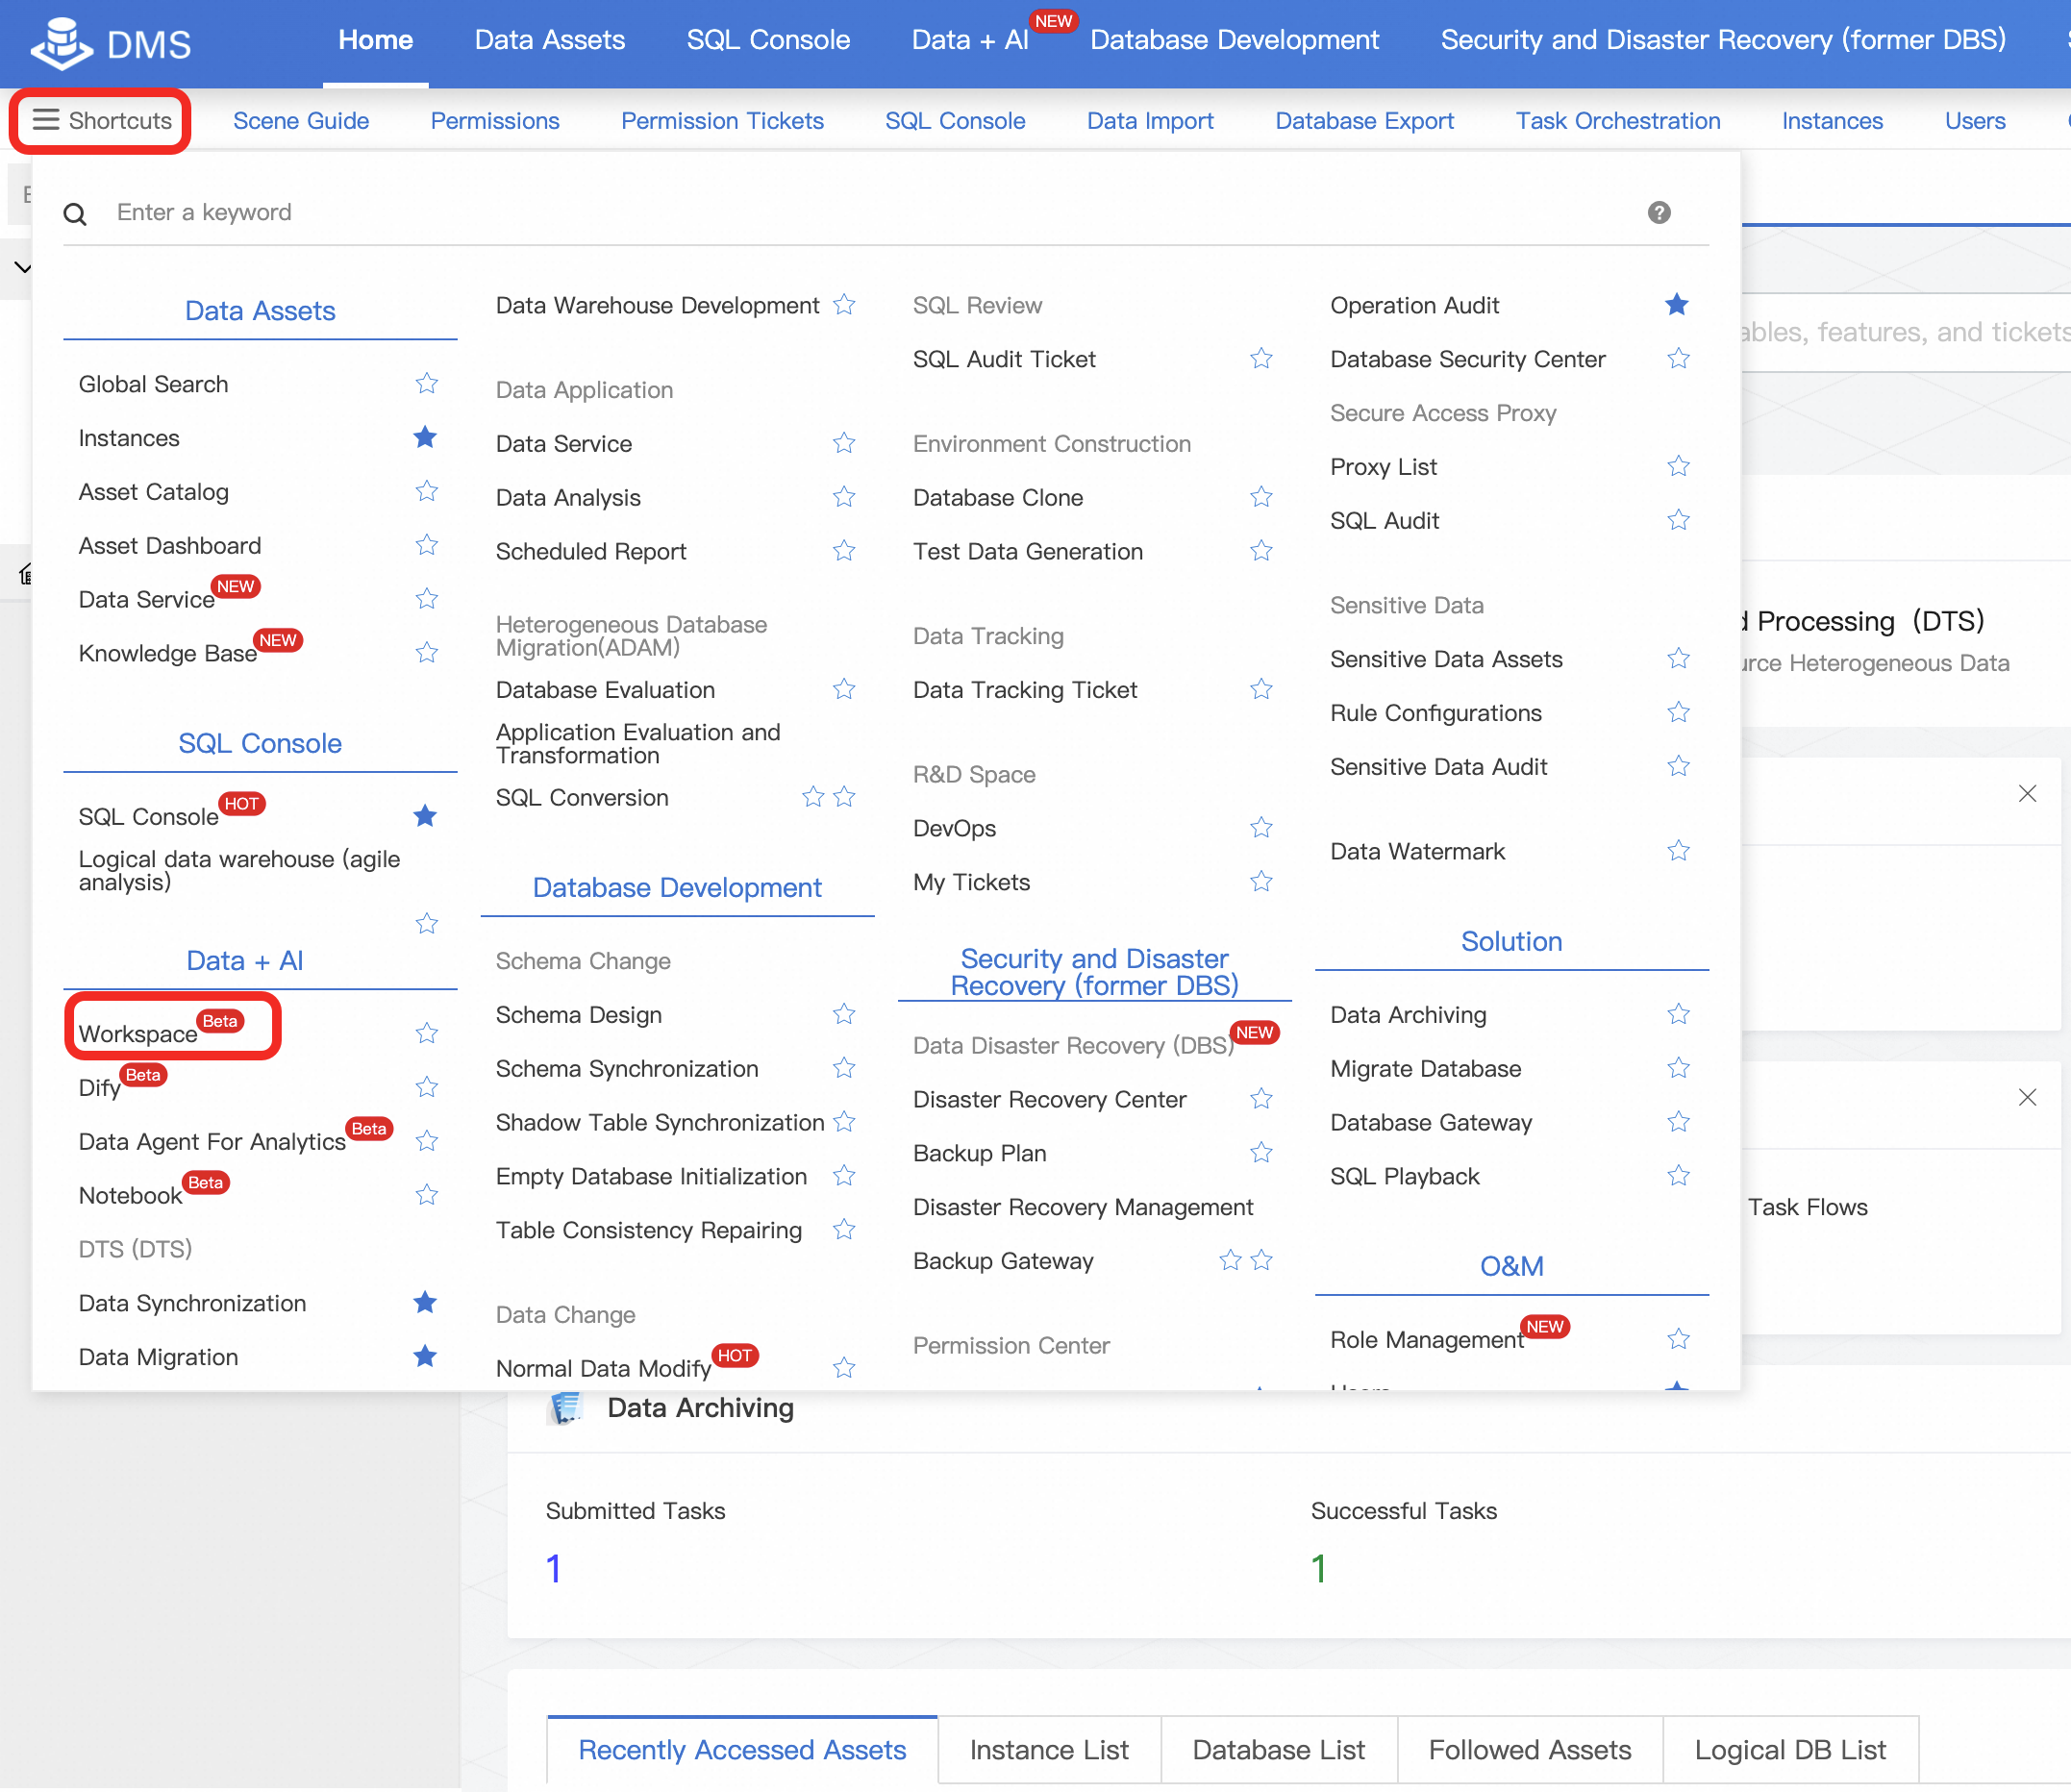Close the upper card with X
The image size is (2071, 1792).
(x=2027, y=793)
